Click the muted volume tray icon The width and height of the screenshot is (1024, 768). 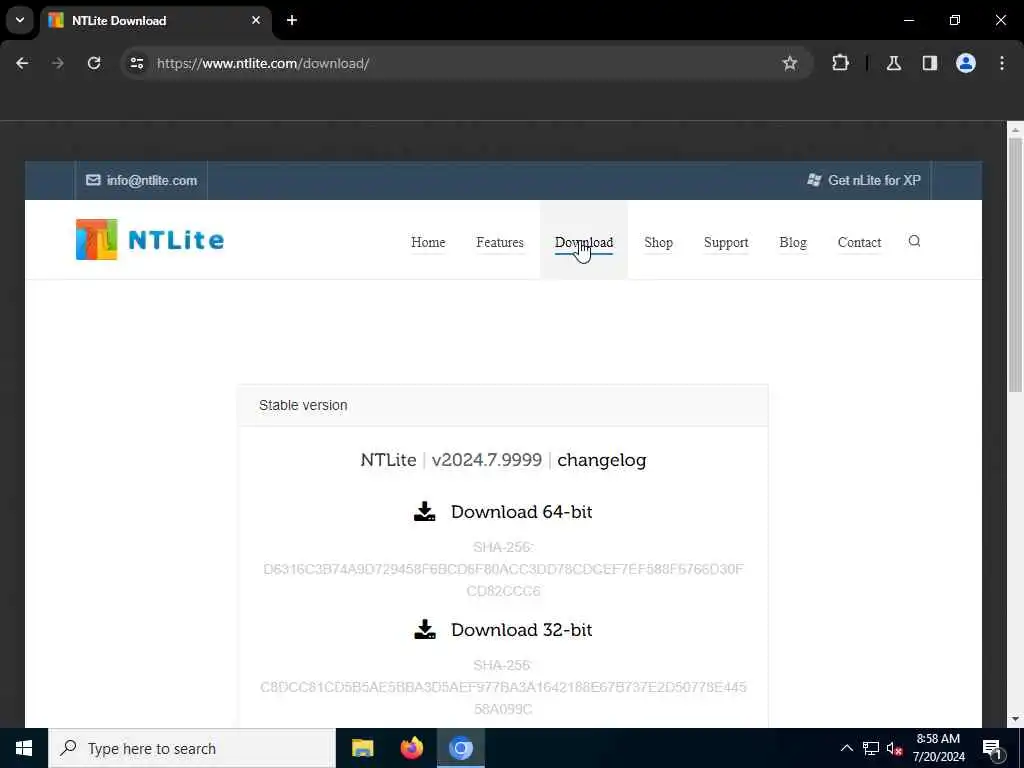pos(894,748)
